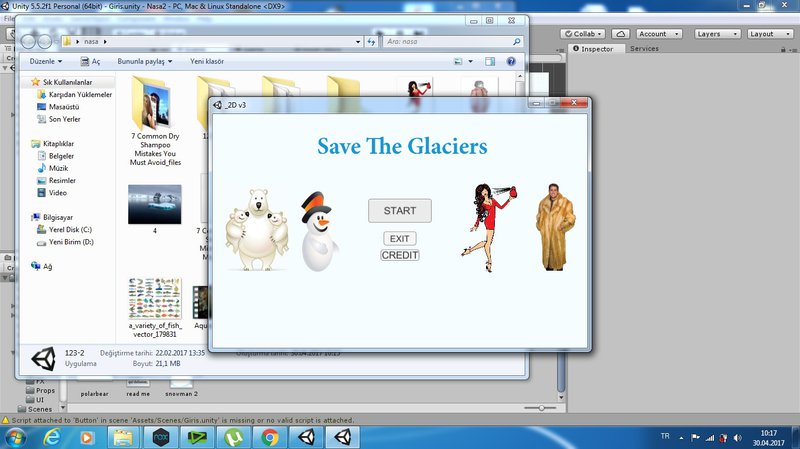Viewport: 800px width, 449px height.
Task: Open the Scenes folder in Unity project
Action: point(40,409)
